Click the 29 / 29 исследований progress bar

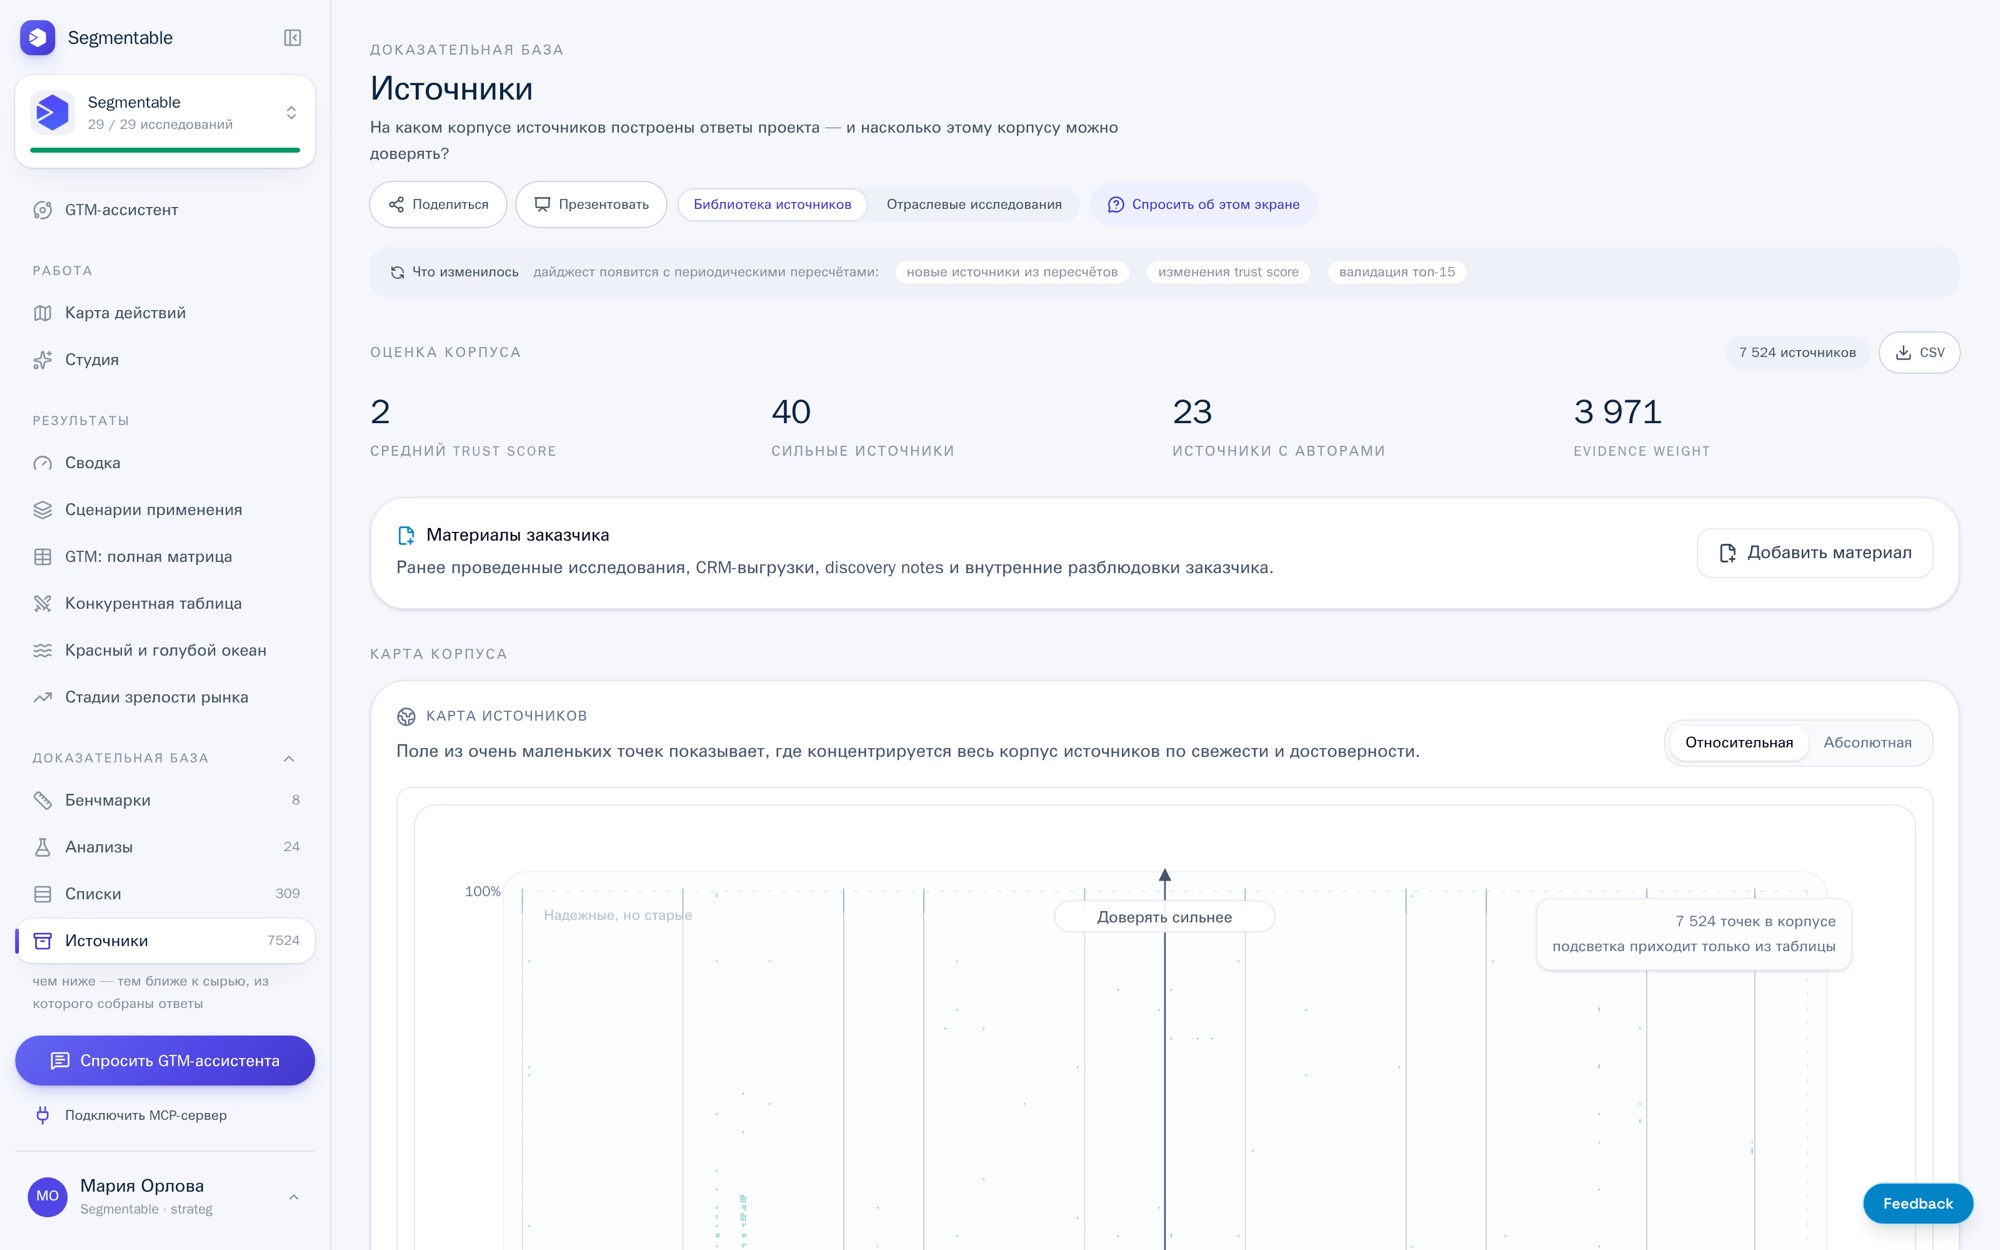point(165,150)
